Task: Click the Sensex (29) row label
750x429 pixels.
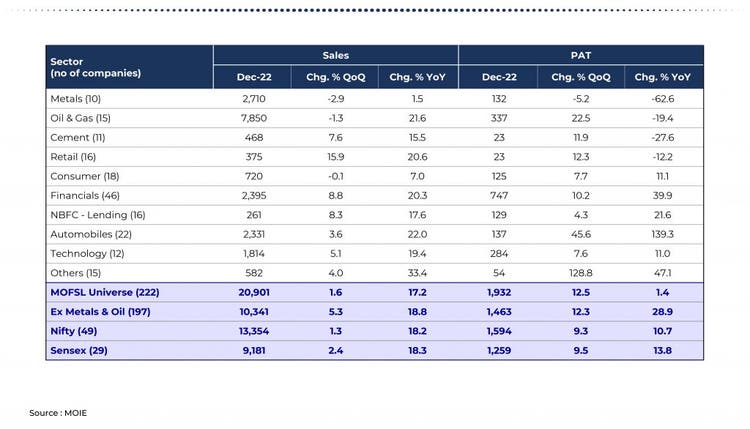Action: pos(78,350)
